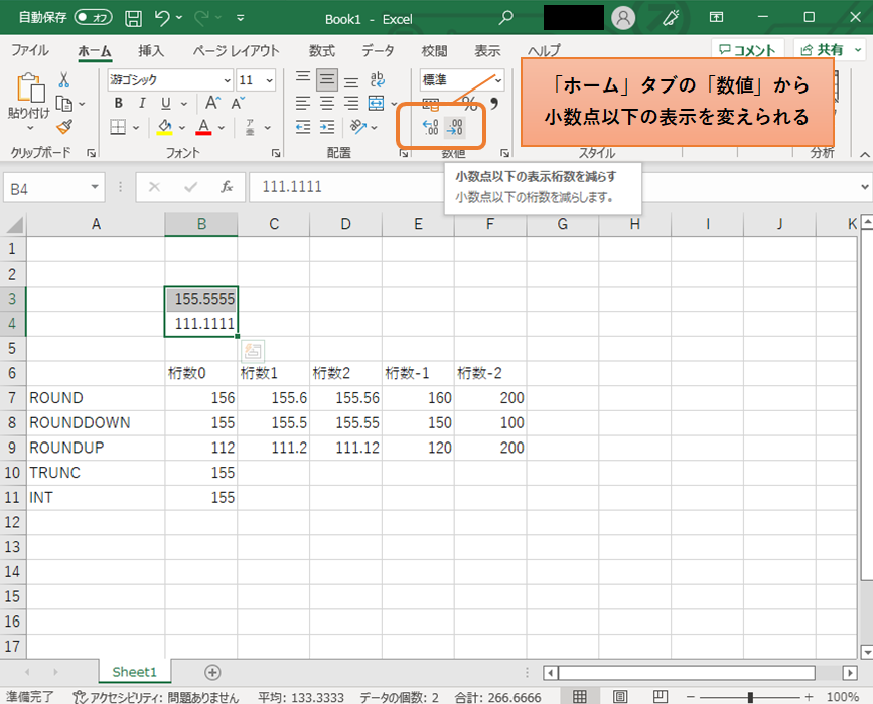
Task: Click the formula bar showing 111.1111
Action: click(553, 187)
